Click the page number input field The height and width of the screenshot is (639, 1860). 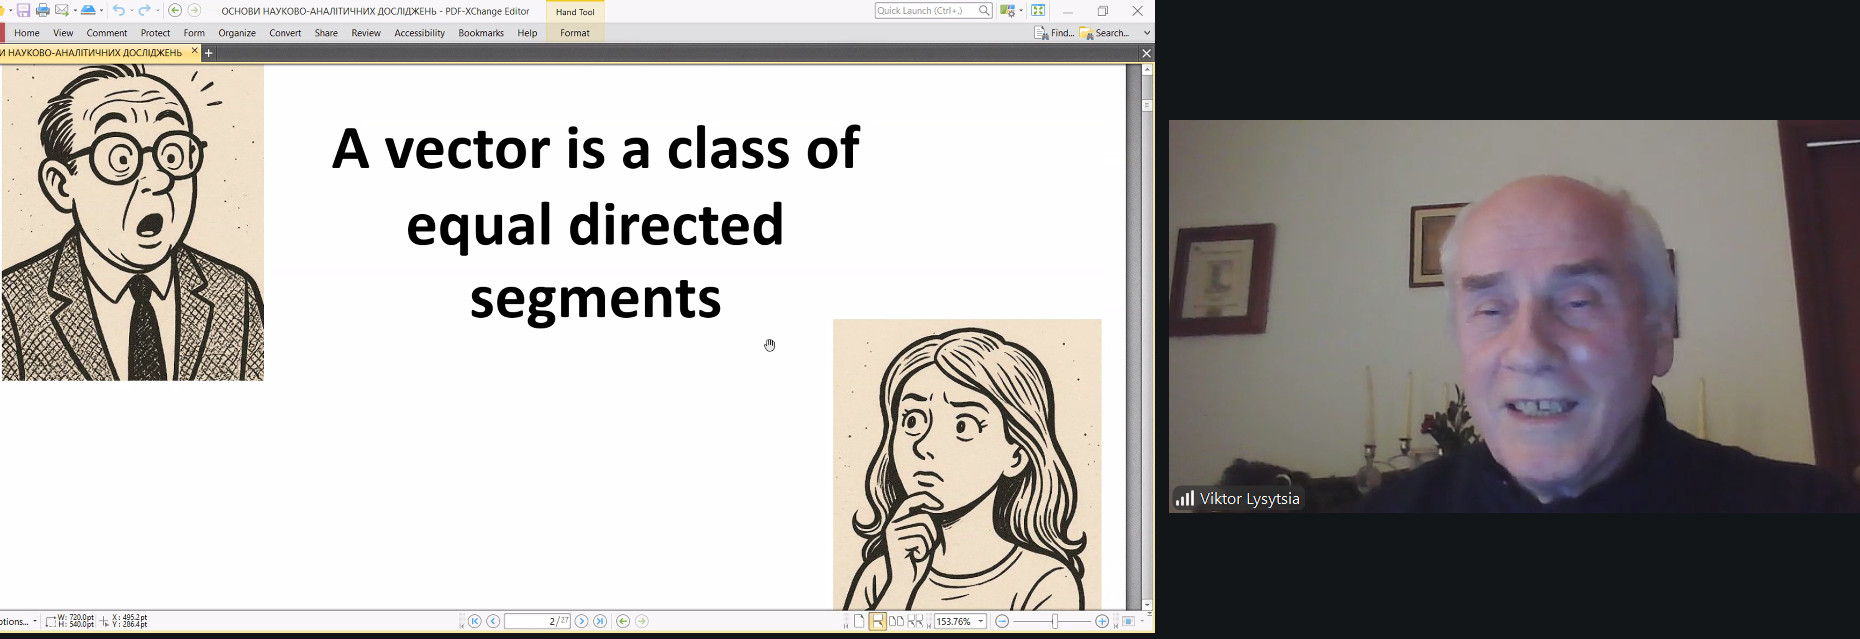tap(537, 621)
